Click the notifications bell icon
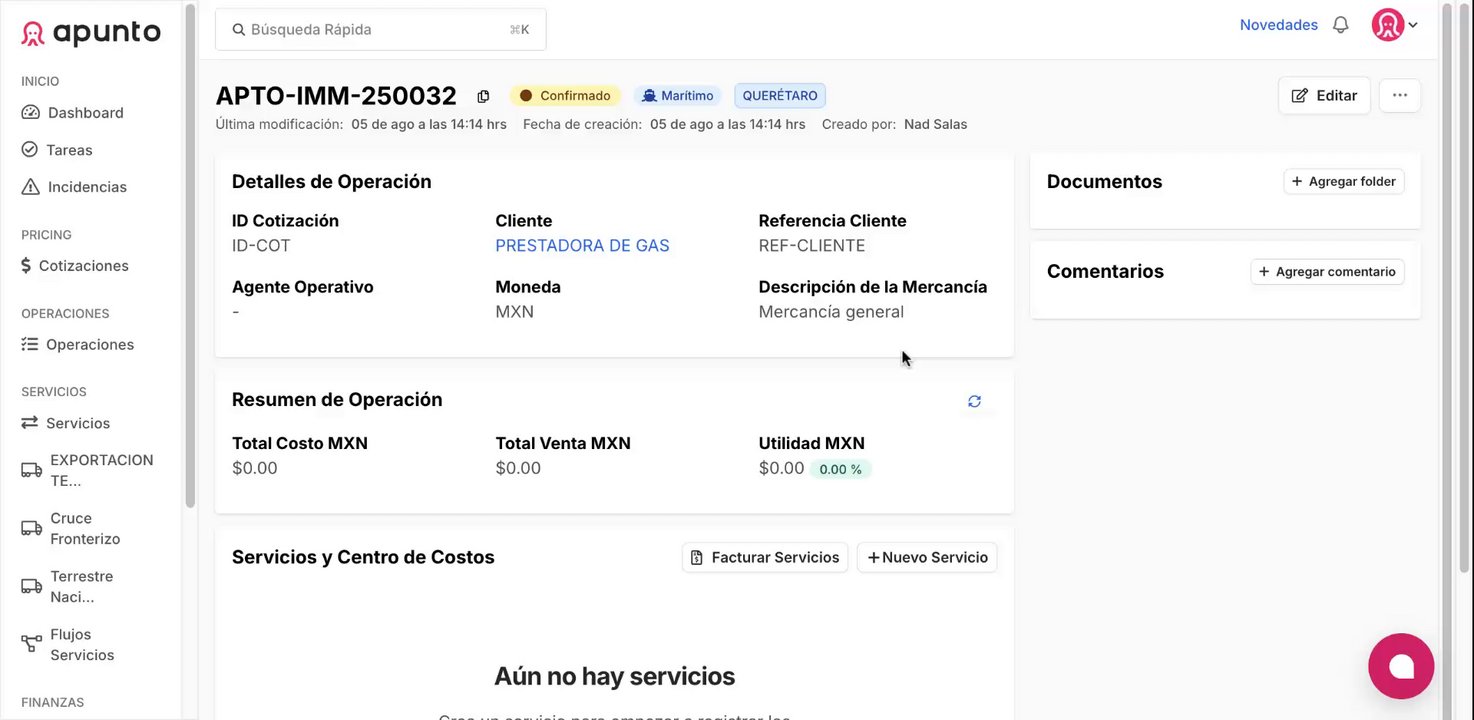Viewport: 1474px width, 720px height. pyautogui.click(x=1341, y=25)
